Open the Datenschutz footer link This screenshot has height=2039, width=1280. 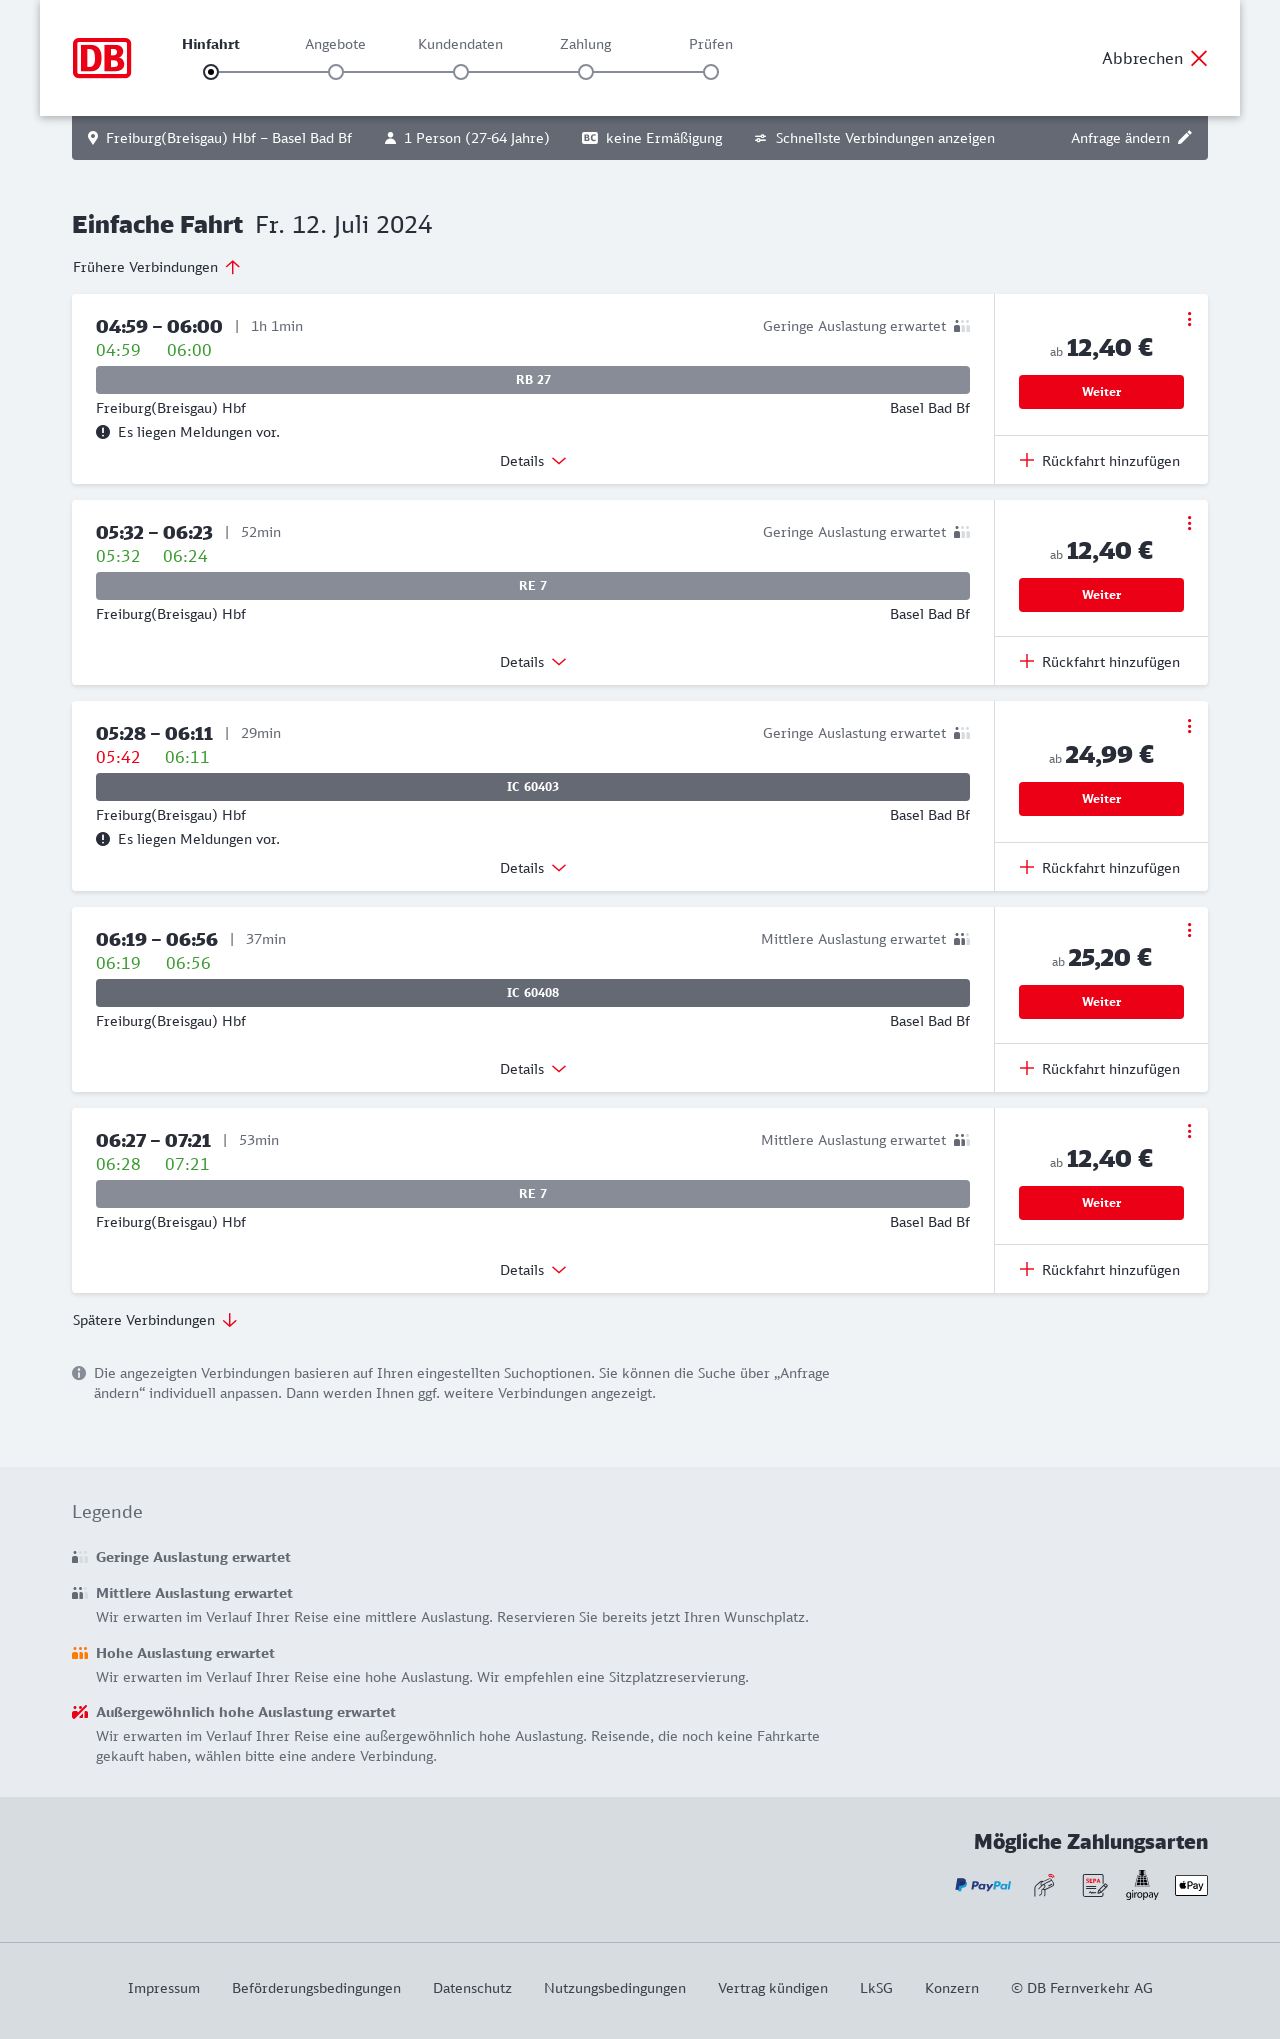tap(472, 1988)
